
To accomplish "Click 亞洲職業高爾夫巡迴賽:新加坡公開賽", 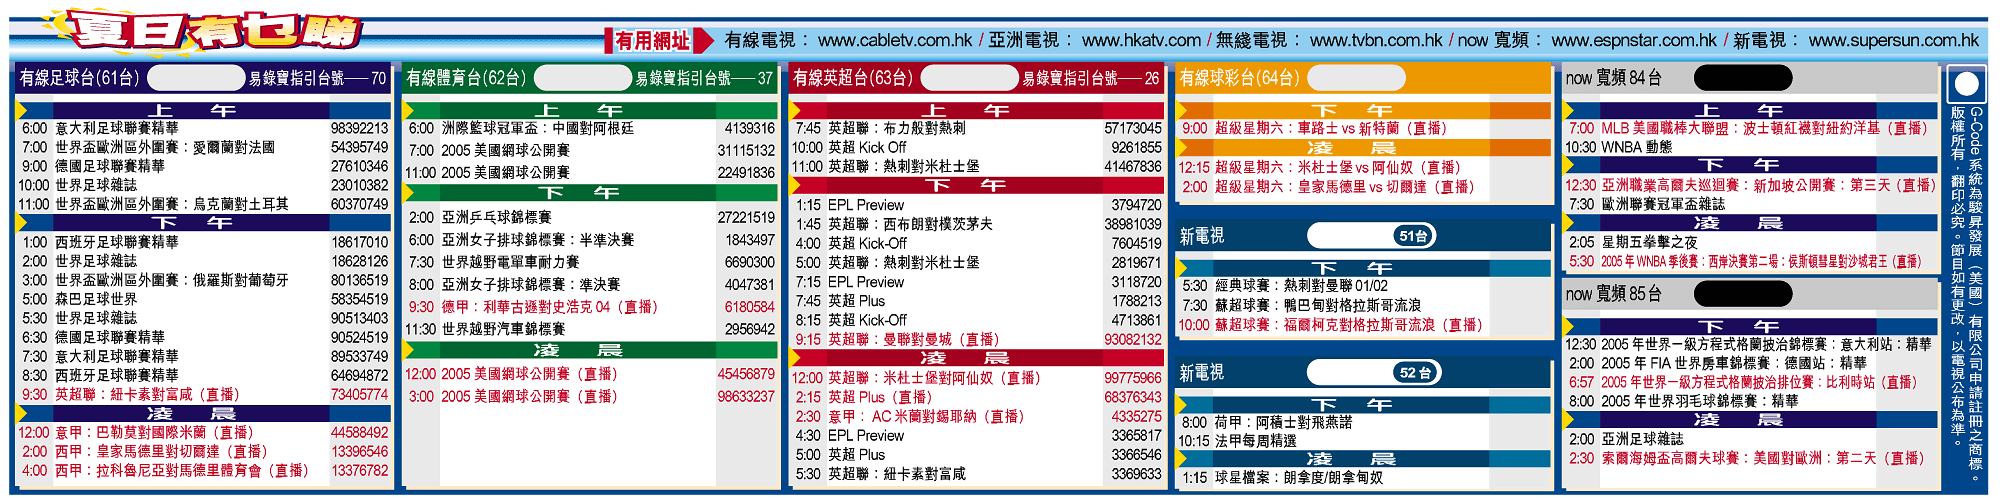I will coord(1723,185).
